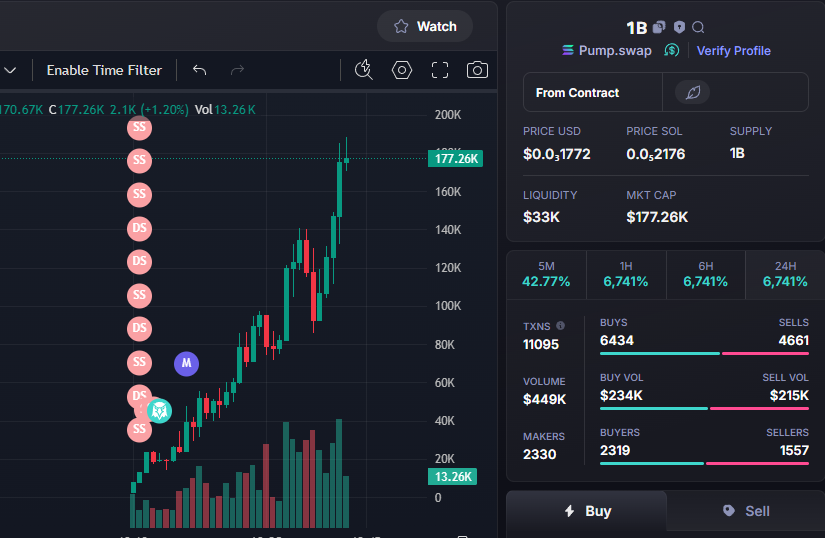Click the sellers count 1557
Screen dimensions: 825x538
tap(794, 450)
